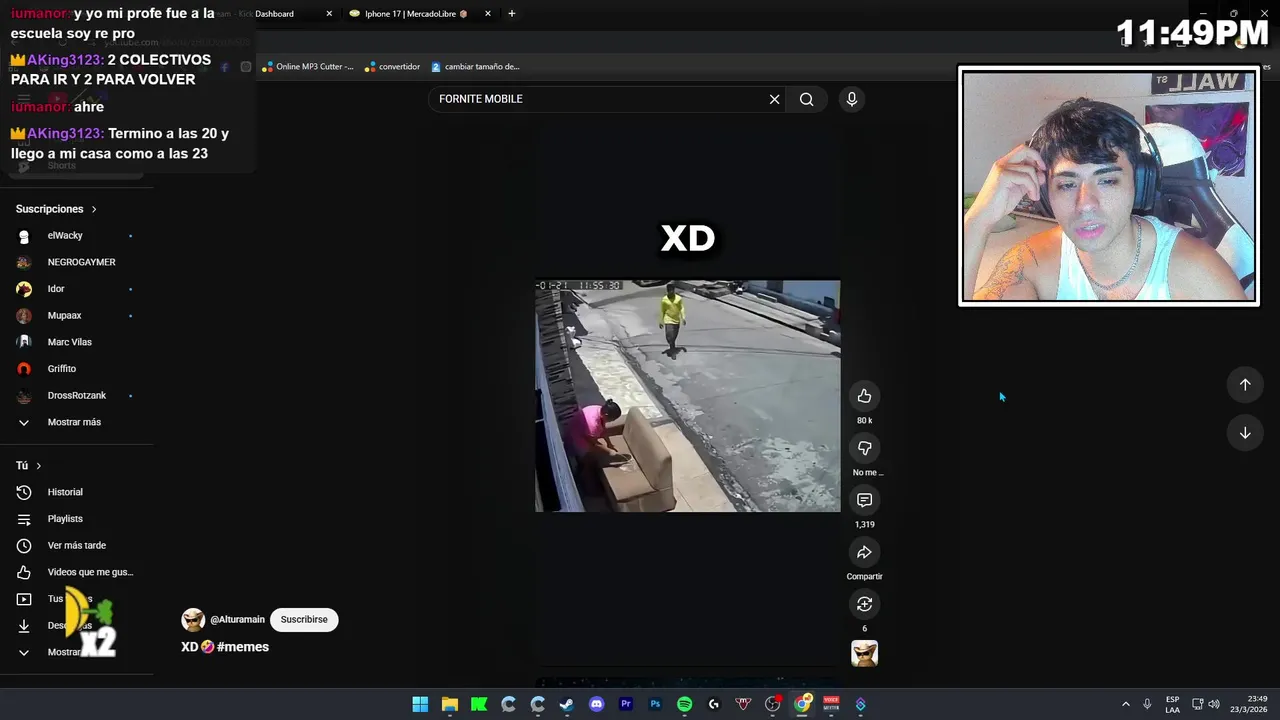Open elWacky subscription channel
The image size is (1280, 720).
click(x=65, y=236)
